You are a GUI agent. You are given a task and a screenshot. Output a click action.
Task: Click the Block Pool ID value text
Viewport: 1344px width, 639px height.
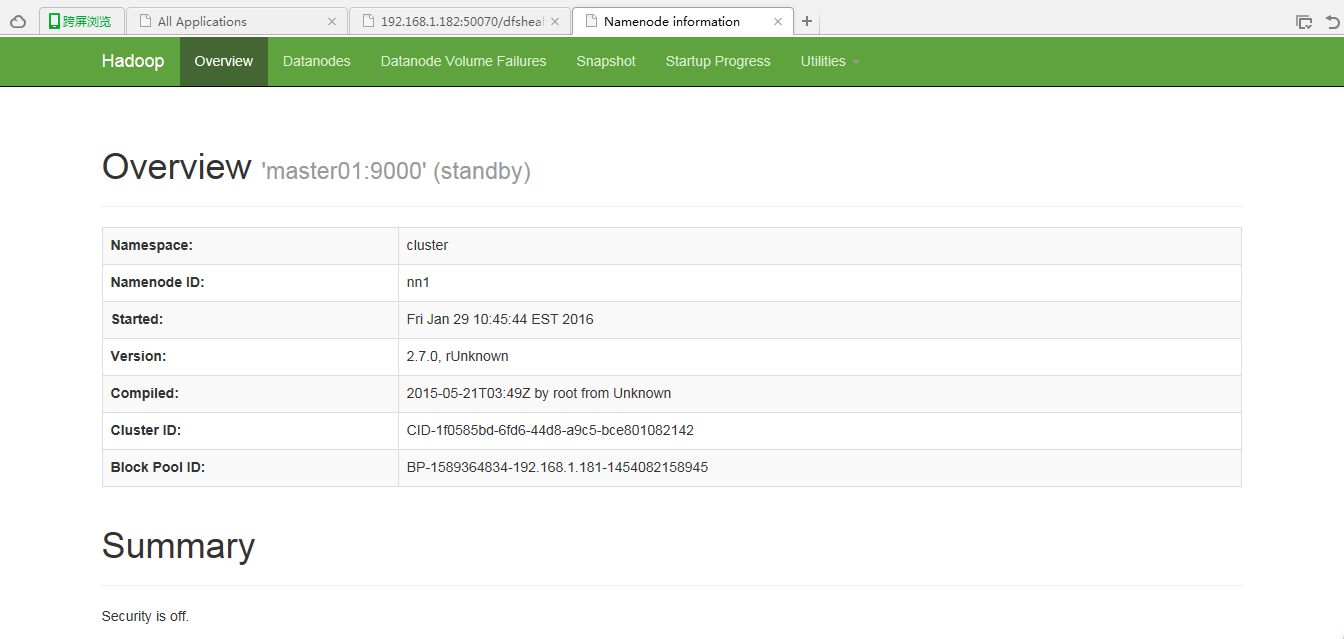coord(557,467)
